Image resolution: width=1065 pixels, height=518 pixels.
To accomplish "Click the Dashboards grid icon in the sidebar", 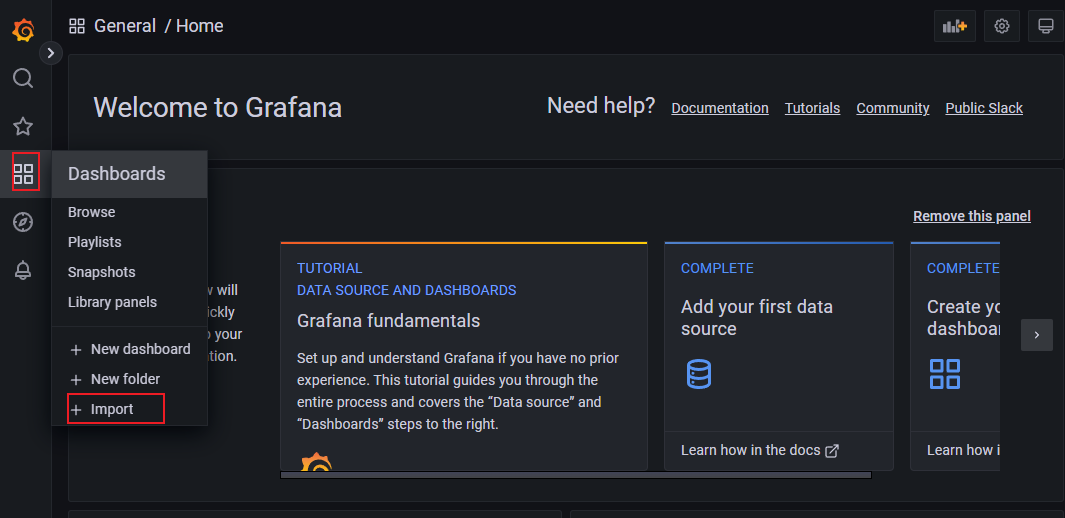I will click(x=24, y=174).
